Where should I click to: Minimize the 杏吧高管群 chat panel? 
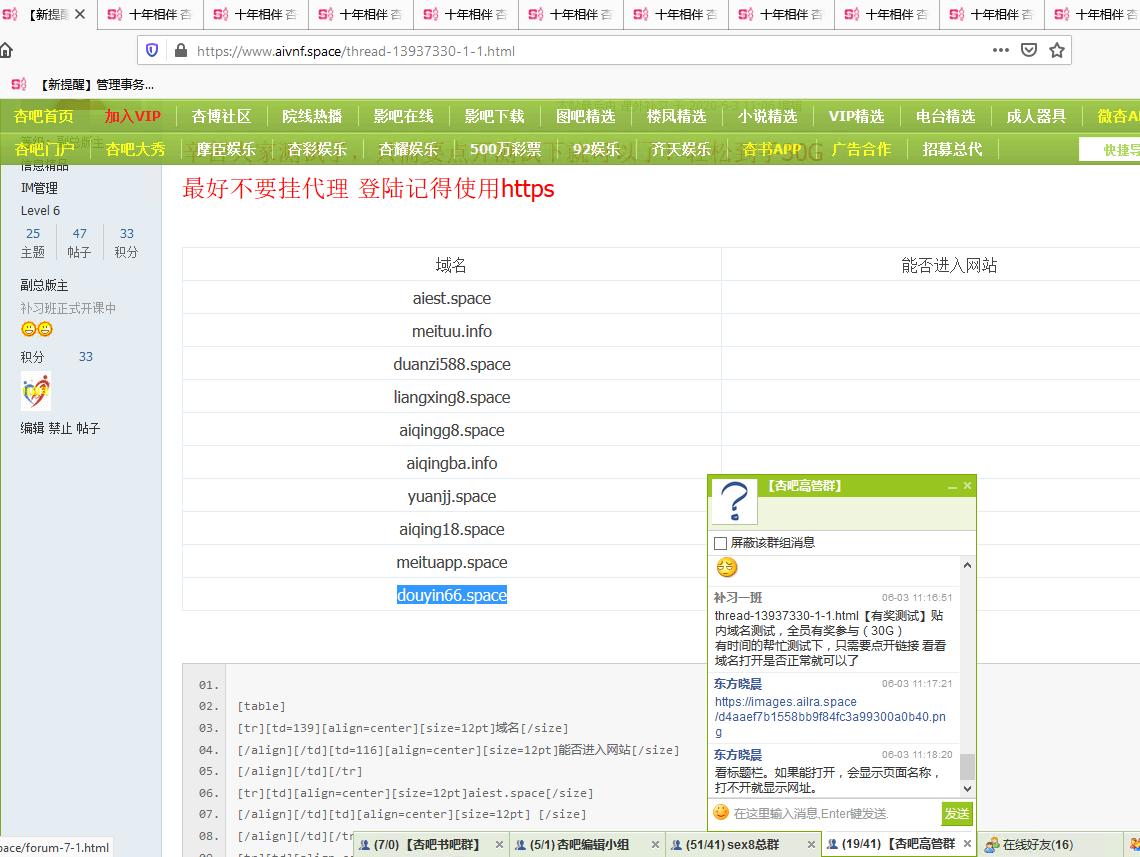(x=952, y=487)
